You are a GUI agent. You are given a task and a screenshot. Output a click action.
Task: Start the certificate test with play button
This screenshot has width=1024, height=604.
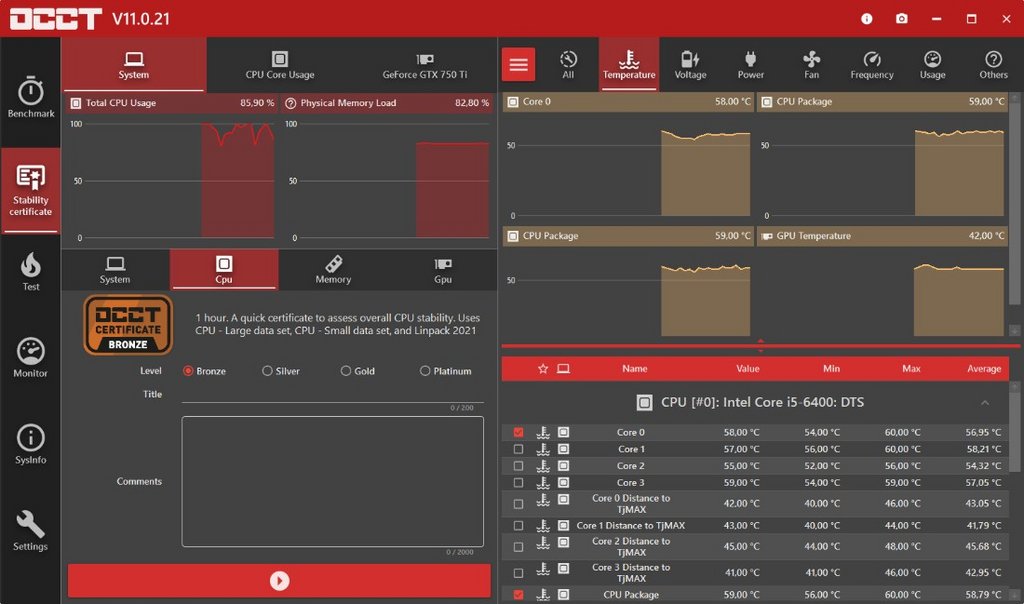280,580
